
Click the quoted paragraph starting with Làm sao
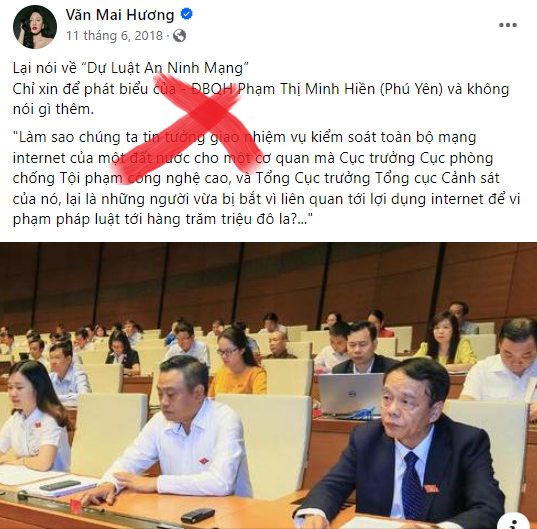266,178
